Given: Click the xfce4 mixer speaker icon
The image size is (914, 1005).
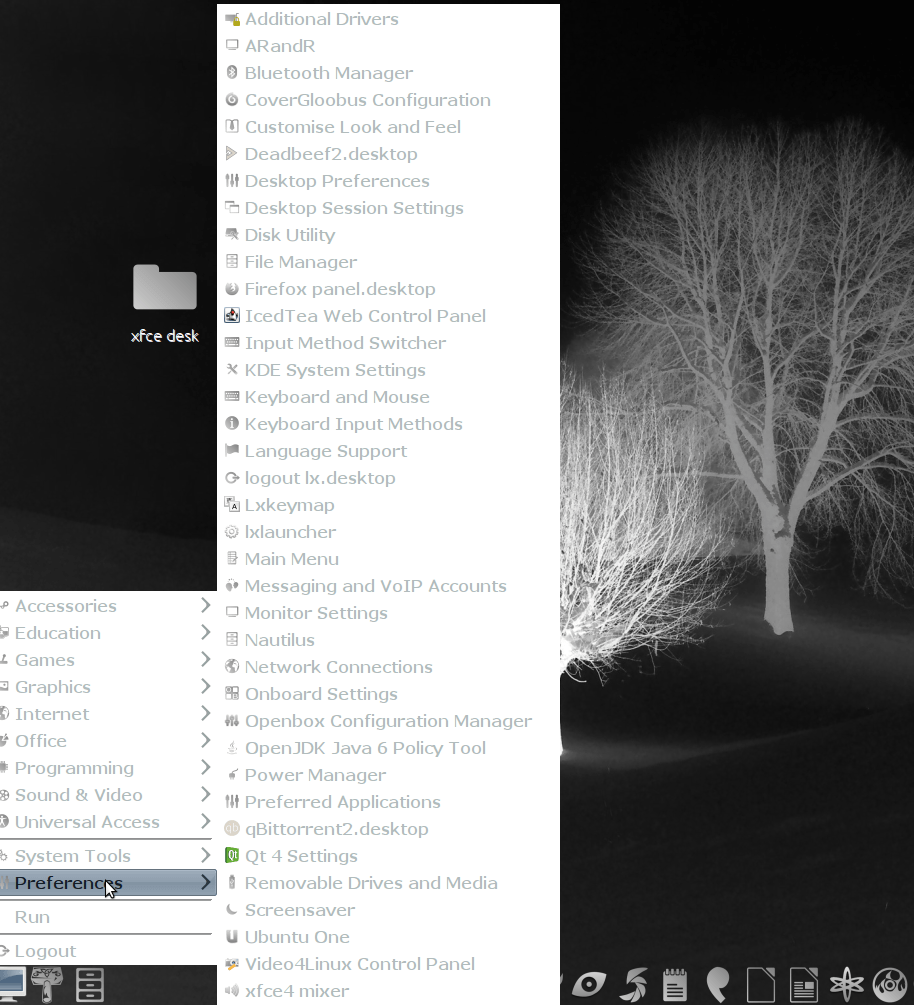Looking at the screenshot, I should (232, 991).
